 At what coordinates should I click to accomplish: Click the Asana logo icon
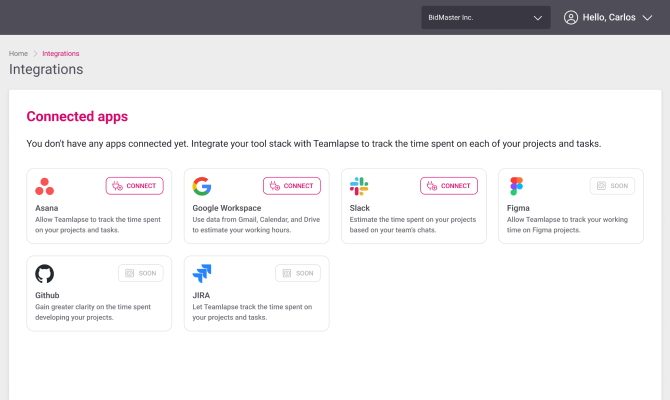click(x=44, y=186)
